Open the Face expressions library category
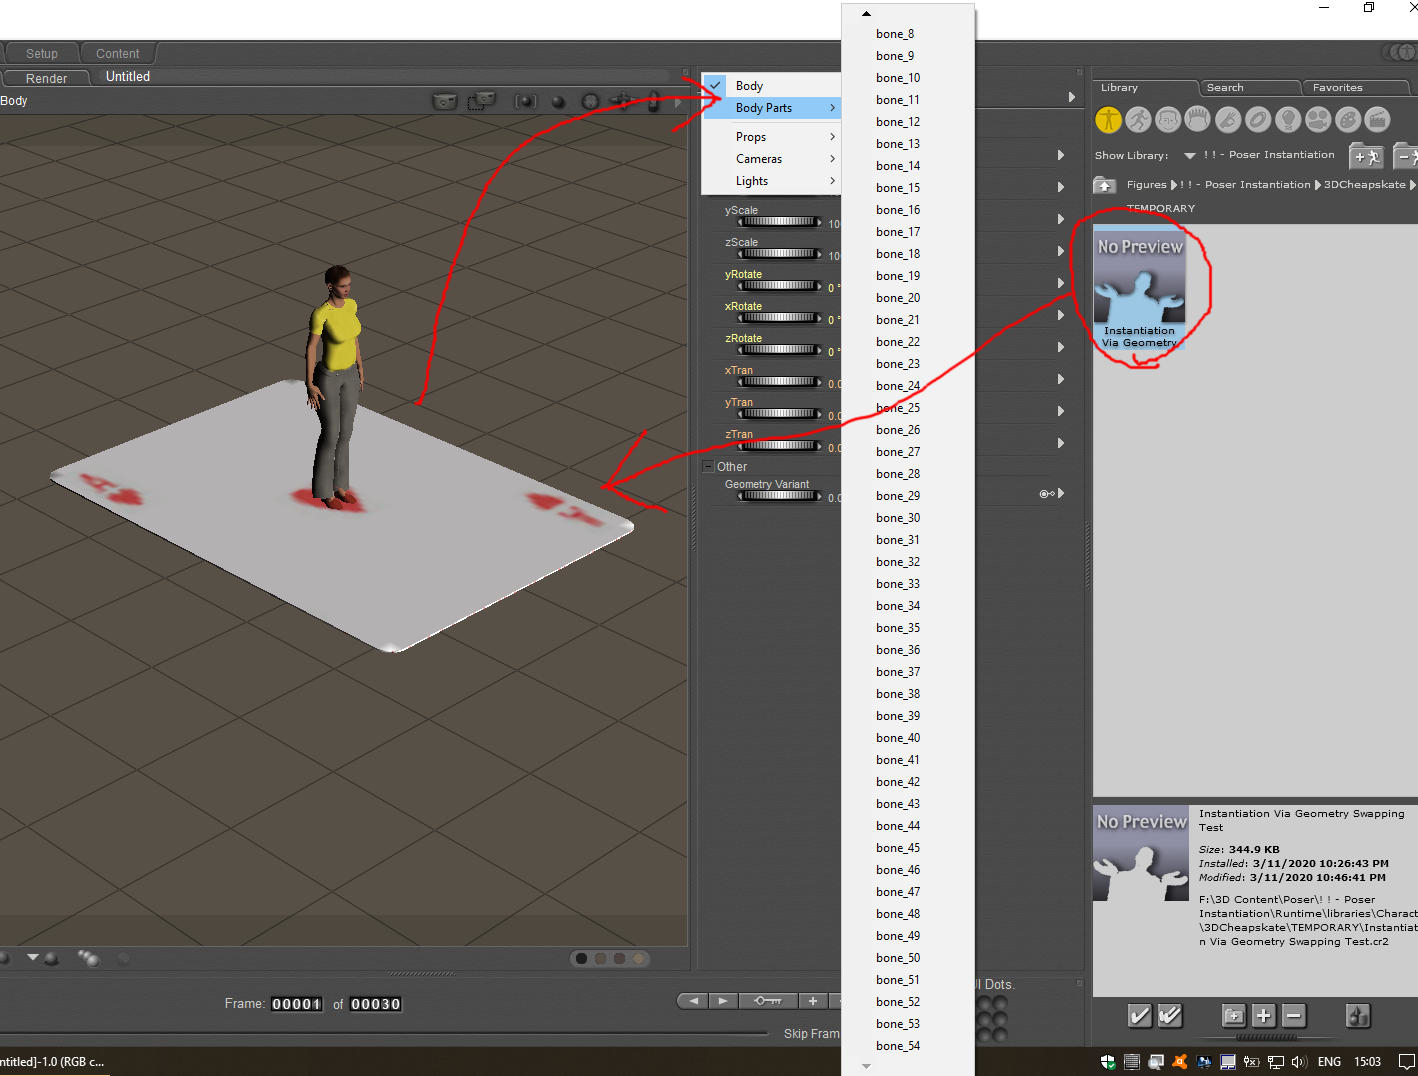This screenshot has width=1418, height=1076. (1168, 120)
